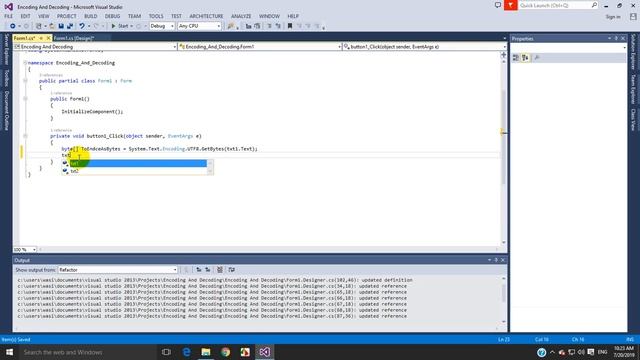
Task: Switch to Form1.cs [Design] tab
Action: 74,38
